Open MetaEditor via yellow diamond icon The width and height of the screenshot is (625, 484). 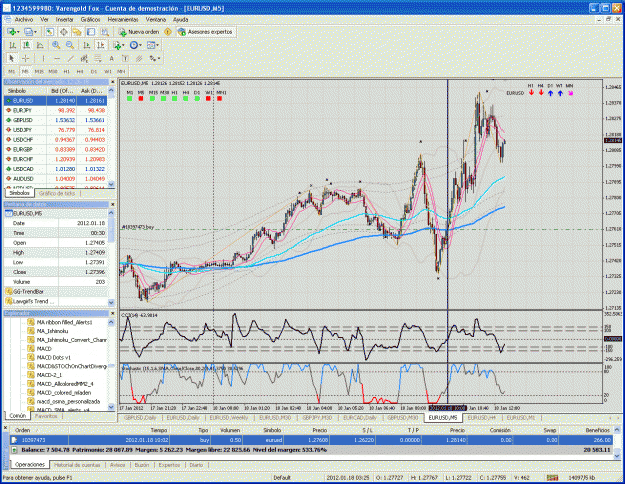pos(168,32)
